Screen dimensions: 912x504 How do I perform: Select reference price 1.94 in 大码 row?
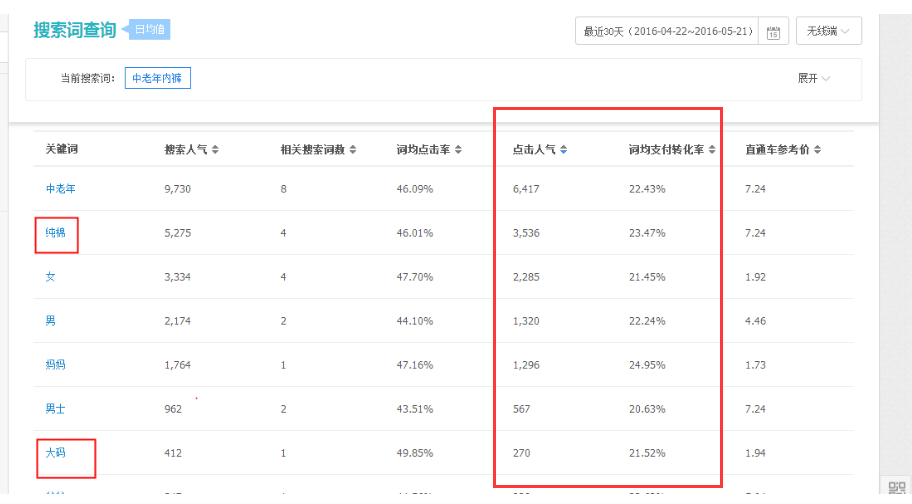[x=755, y=453]
